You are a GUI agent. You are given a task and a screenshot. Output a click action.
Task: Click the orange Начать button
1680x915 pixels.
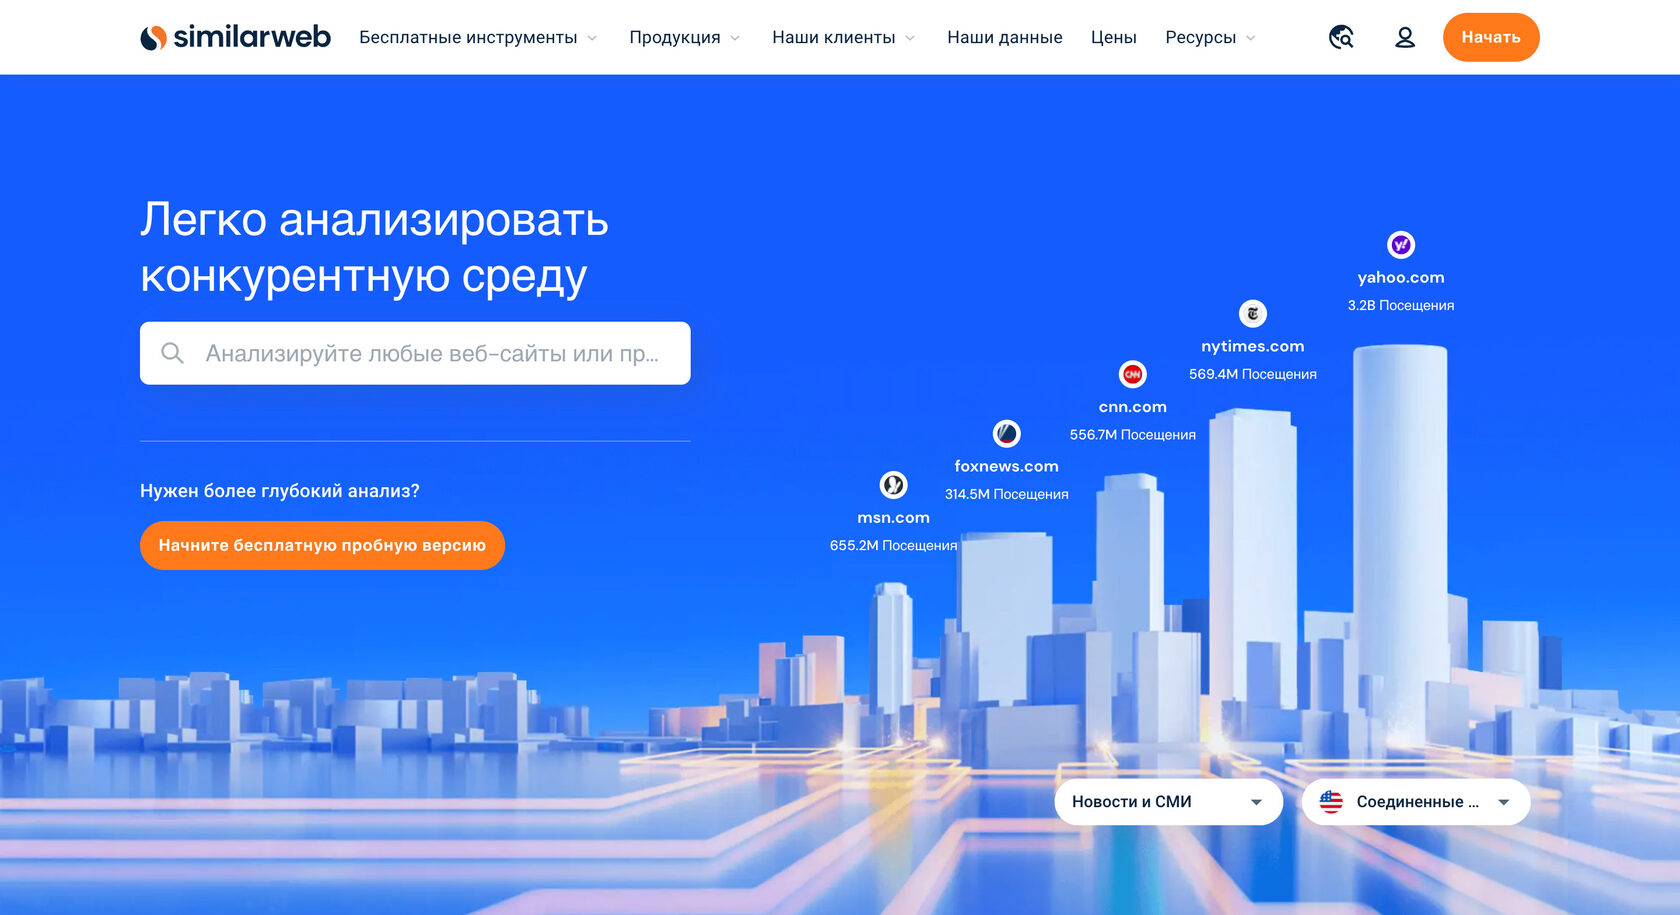1491,37
